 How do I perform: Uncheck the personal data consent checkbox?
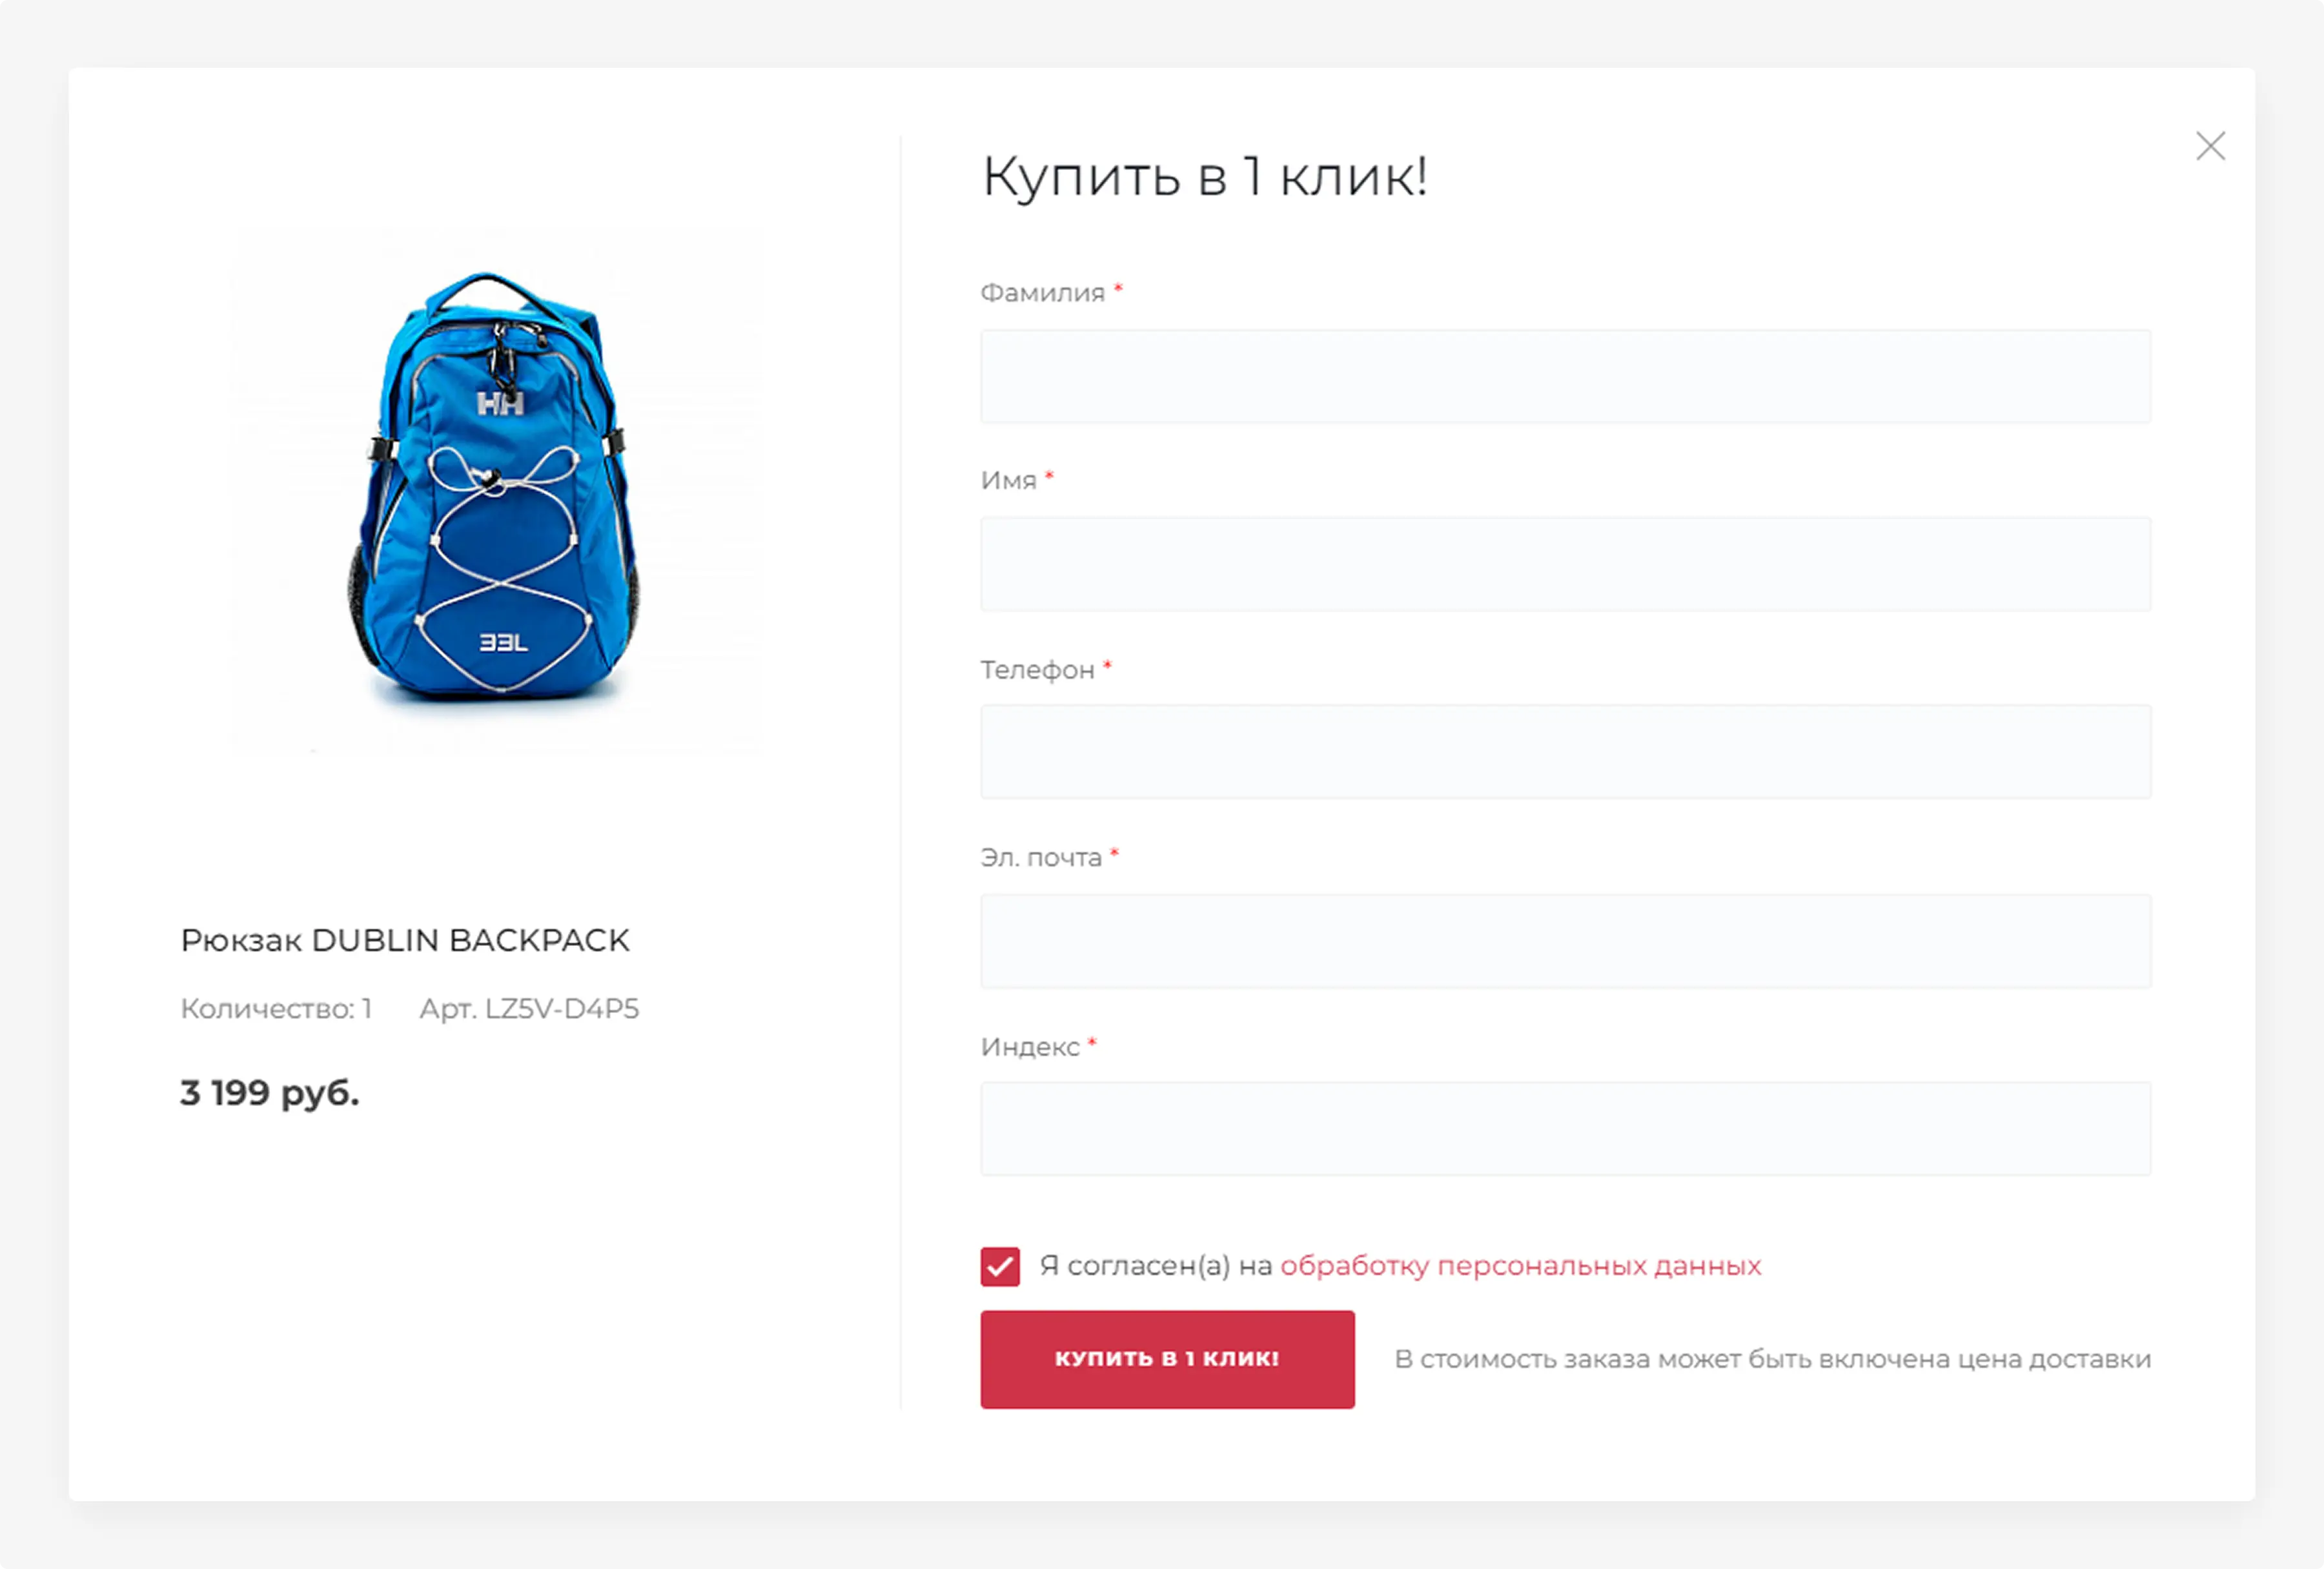(x=1000, y=1266)
